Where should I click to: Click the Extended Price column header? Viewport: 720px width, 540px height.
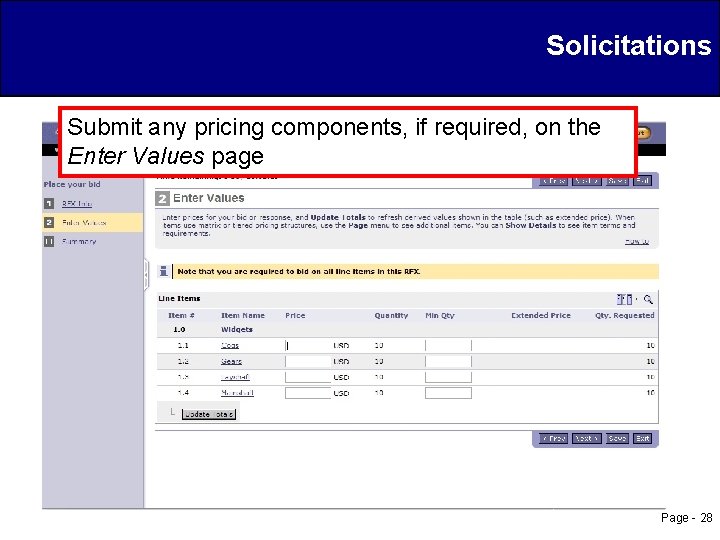(x=541, y=315)
